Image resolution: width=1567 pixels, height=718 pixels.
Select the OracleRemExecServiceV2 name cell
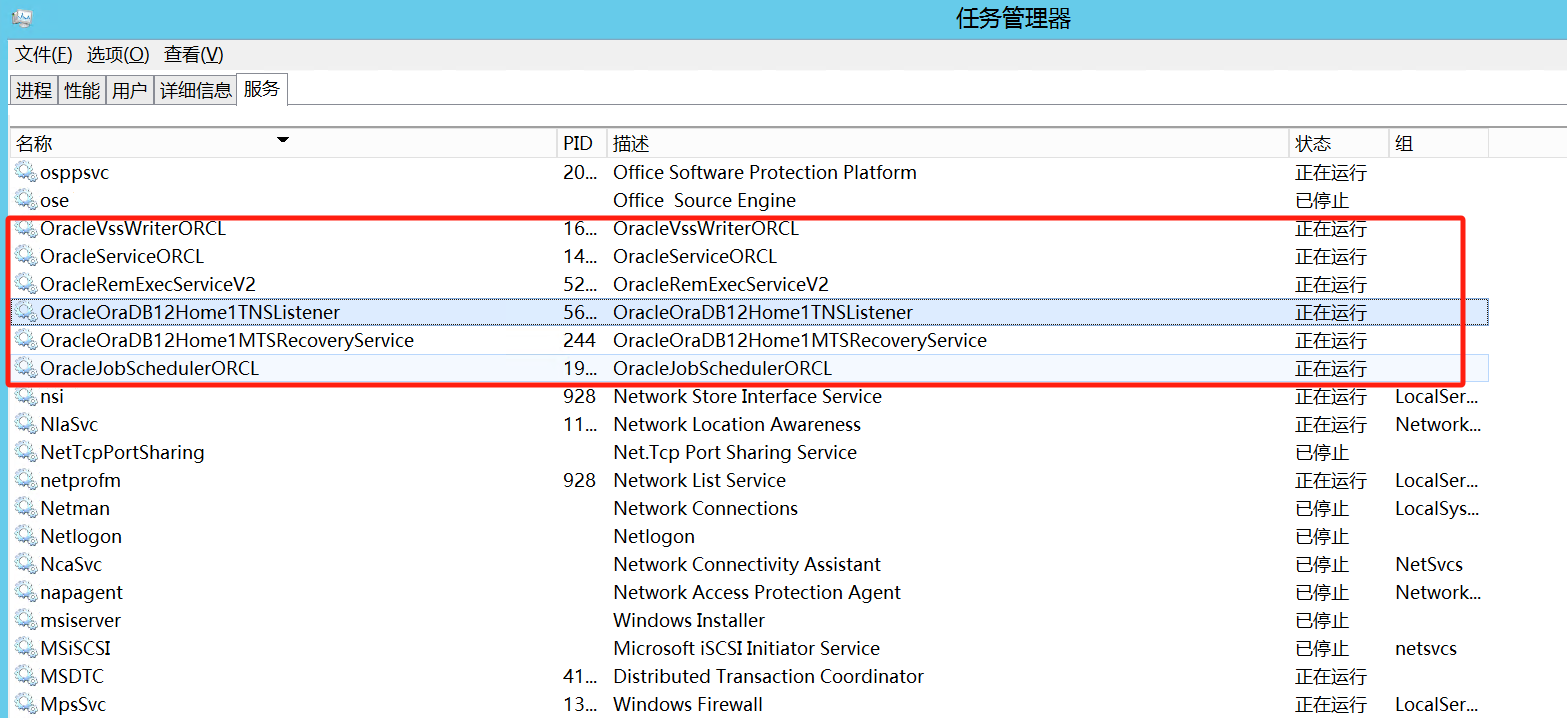coord(148,284)
